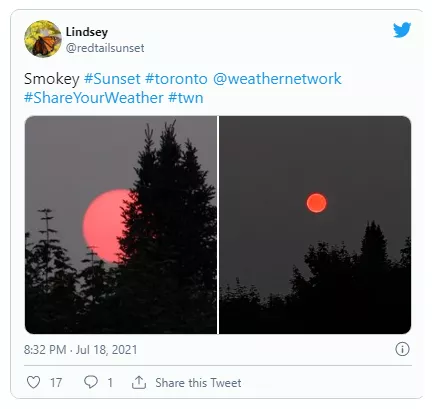Visit the @weathernetwork mention
The height and width of the screenshot is (409, 432).
277,79
